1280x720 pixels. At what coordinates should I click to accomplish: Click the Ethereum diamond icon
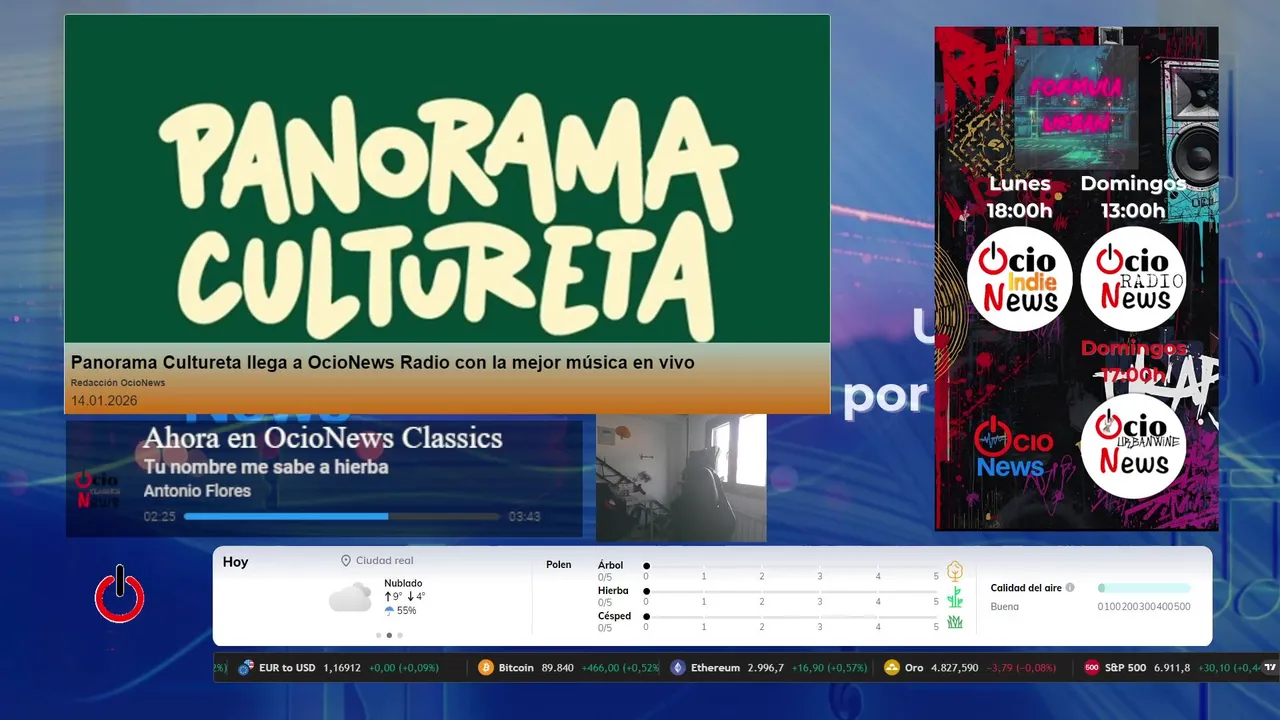(x=678, y=668)
